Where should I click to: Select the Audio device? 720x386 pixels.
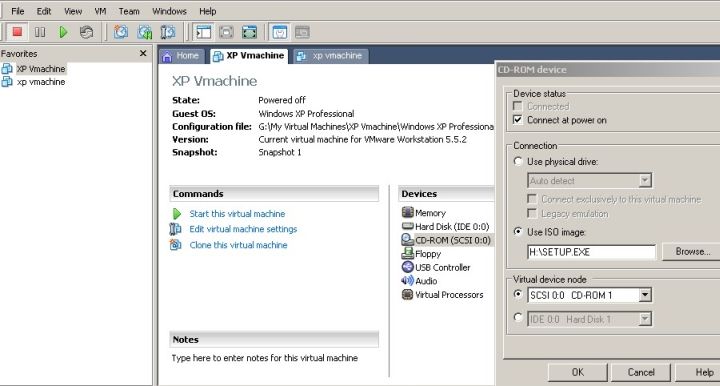tap(419, 280)
